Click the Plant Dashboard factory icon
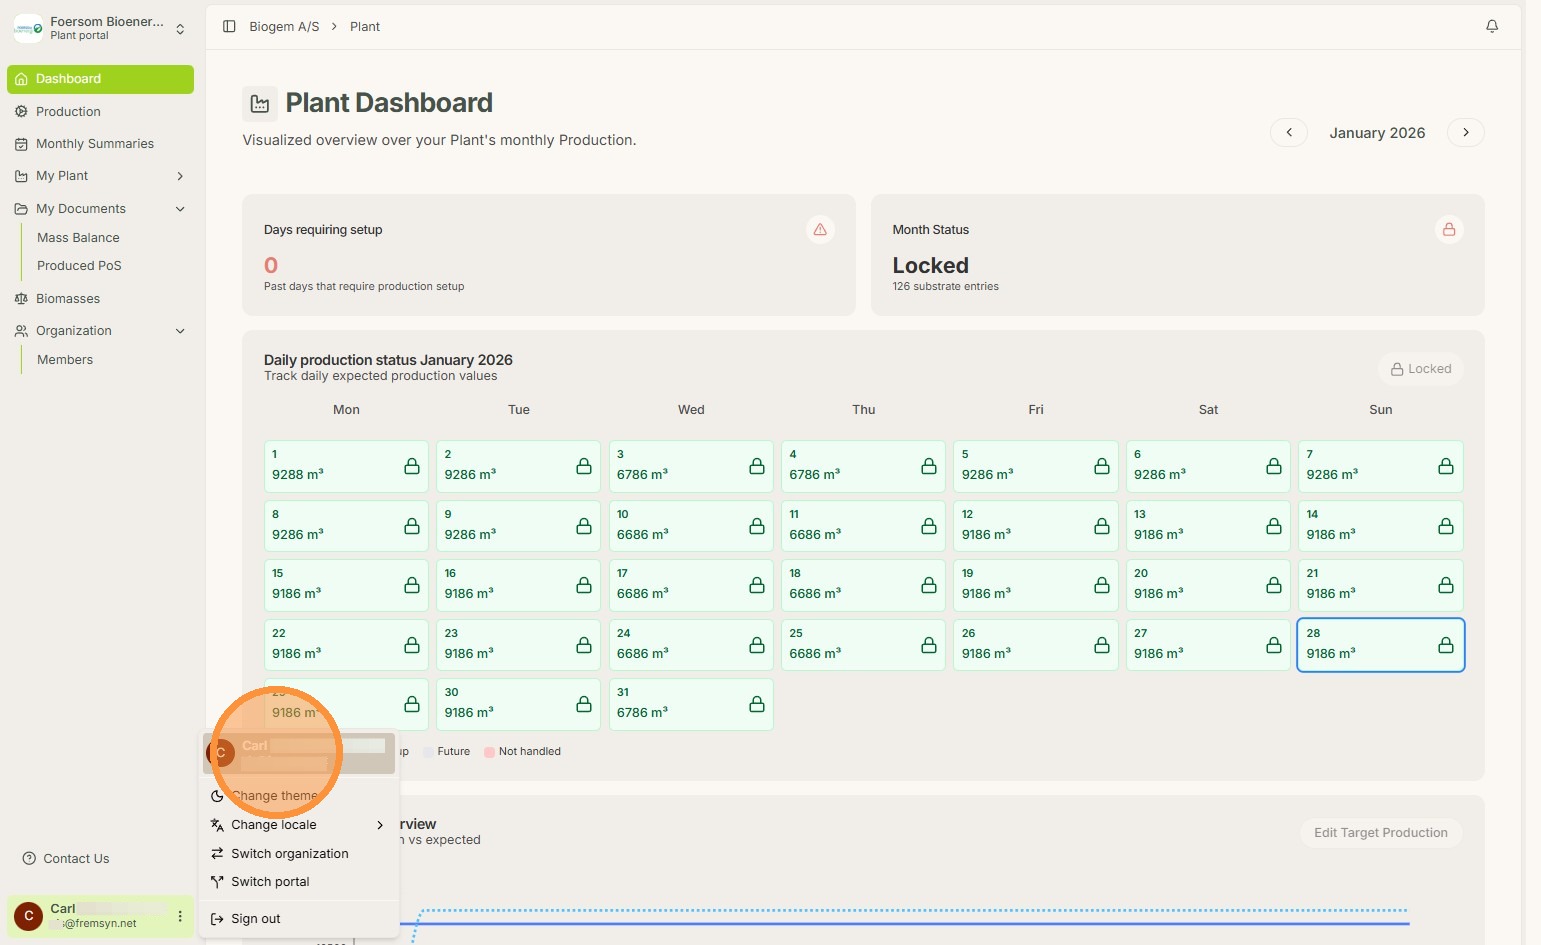The image size is (1541, 945). (x=260, y=104)
